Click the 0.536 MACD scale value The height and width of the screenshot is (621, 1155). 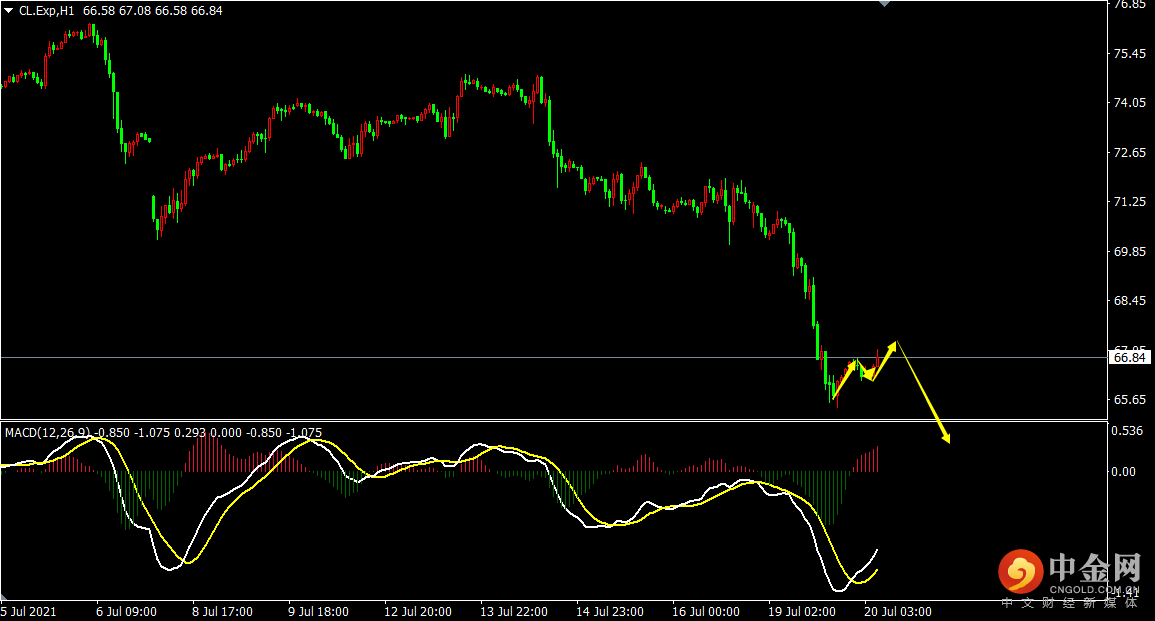(1128, 432)
